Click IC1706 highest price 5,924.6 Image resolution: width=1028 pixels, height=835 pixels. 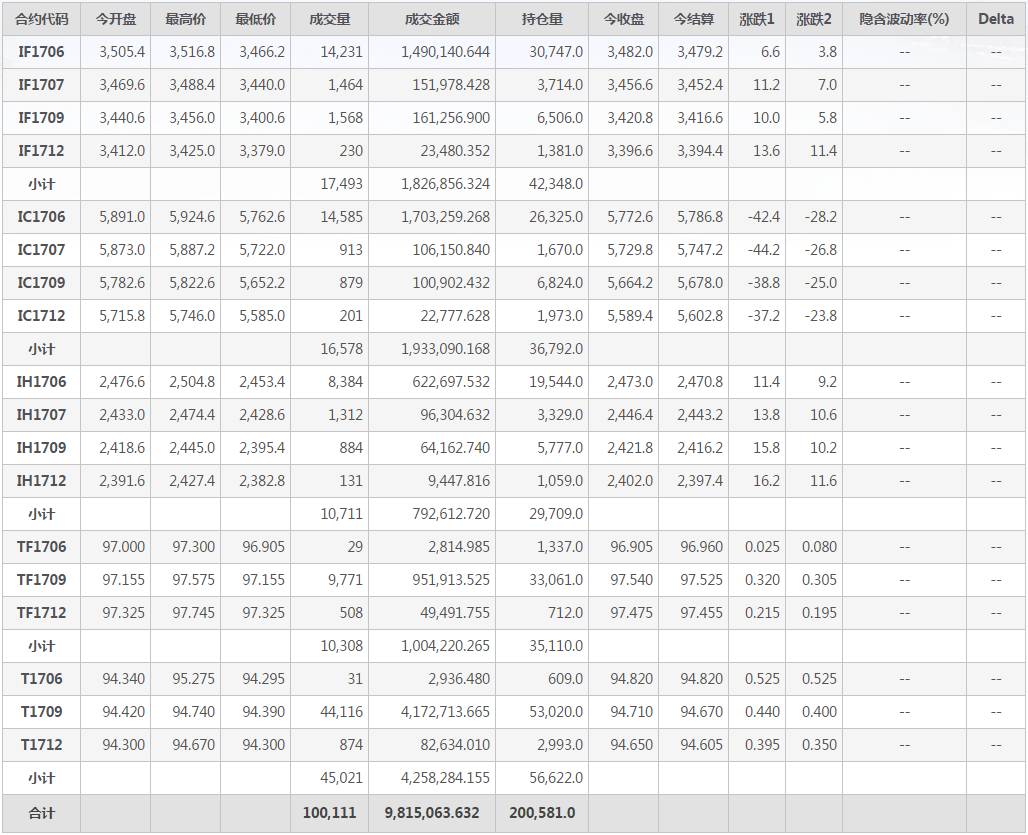pyautogui.click(x=191, y=217)
